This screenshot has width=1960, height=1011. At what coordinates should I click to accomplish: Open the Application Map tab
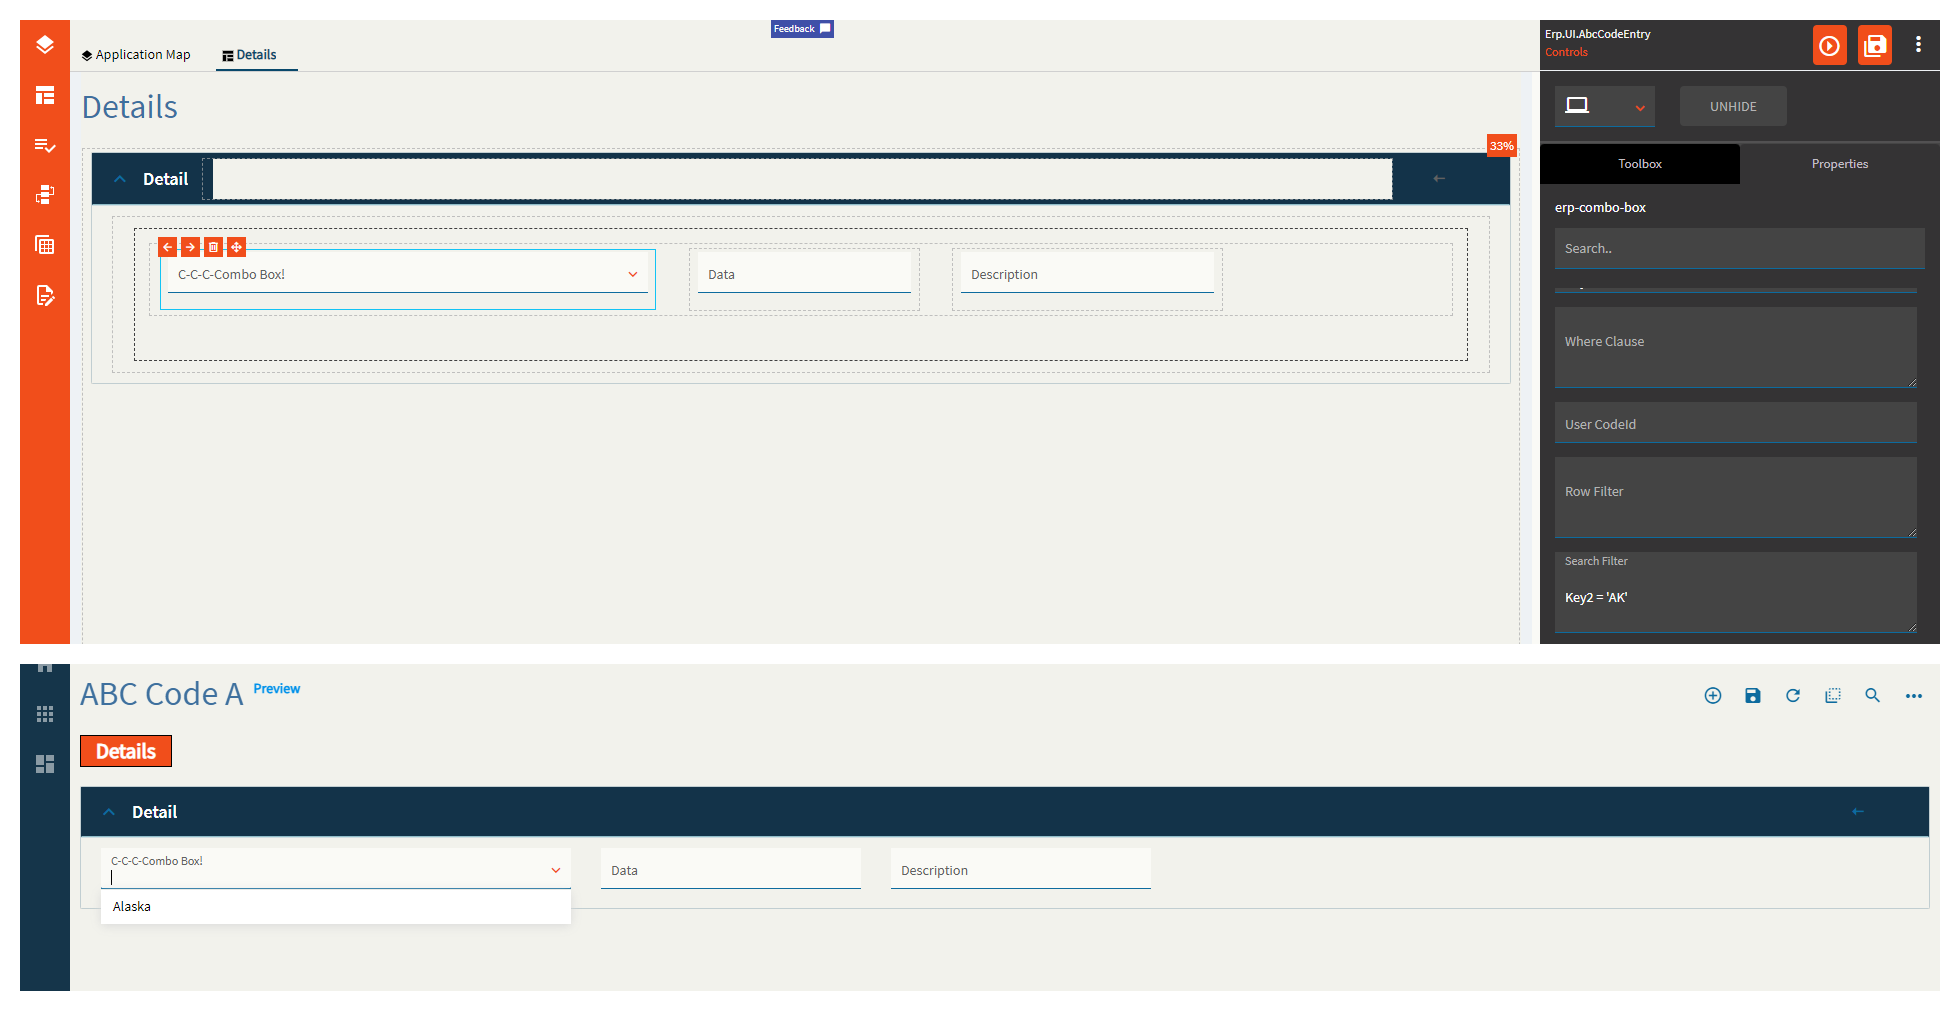[x=136, y=55]
